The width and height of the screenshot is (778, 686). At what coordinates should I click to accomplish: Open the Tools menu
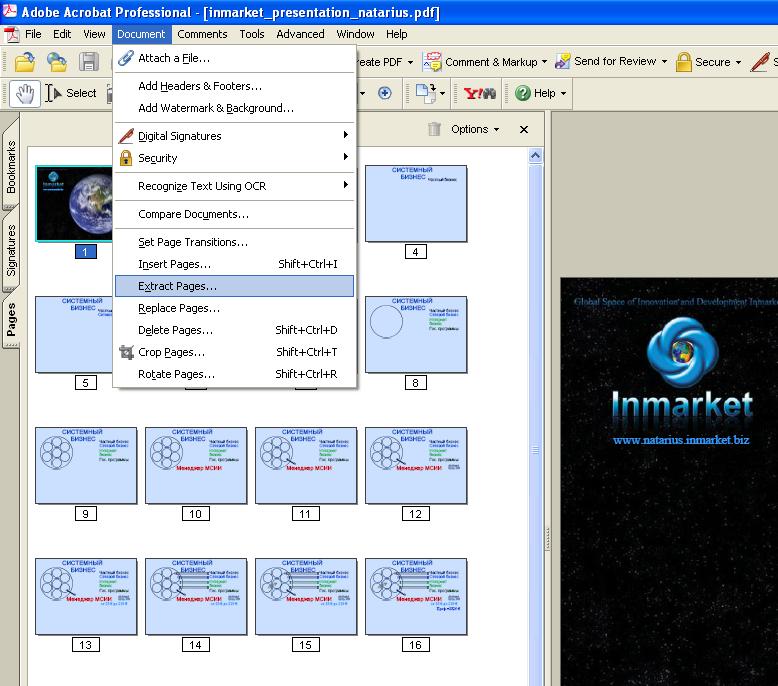point(252,34)
